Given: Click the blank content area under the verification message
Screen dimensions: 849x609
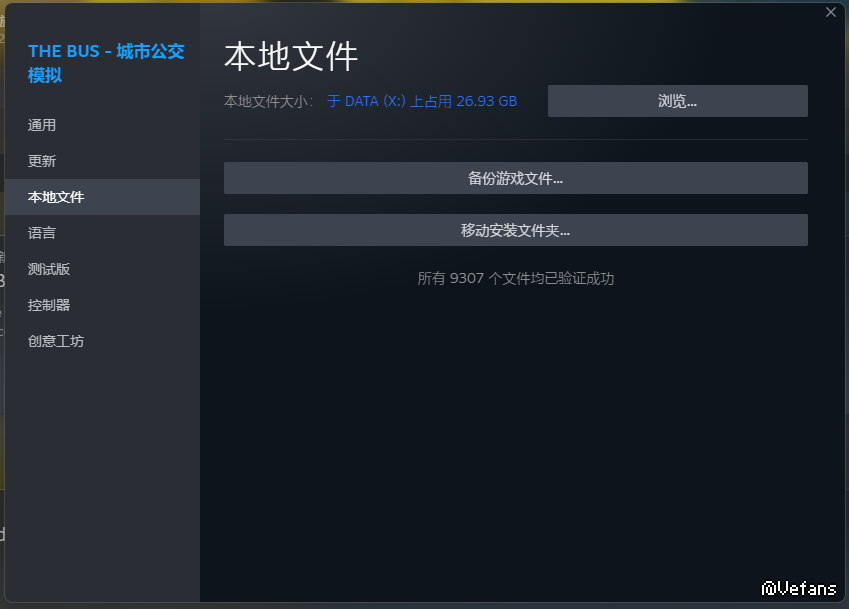Looking at the screenshot, I should [x=515, y=430].
